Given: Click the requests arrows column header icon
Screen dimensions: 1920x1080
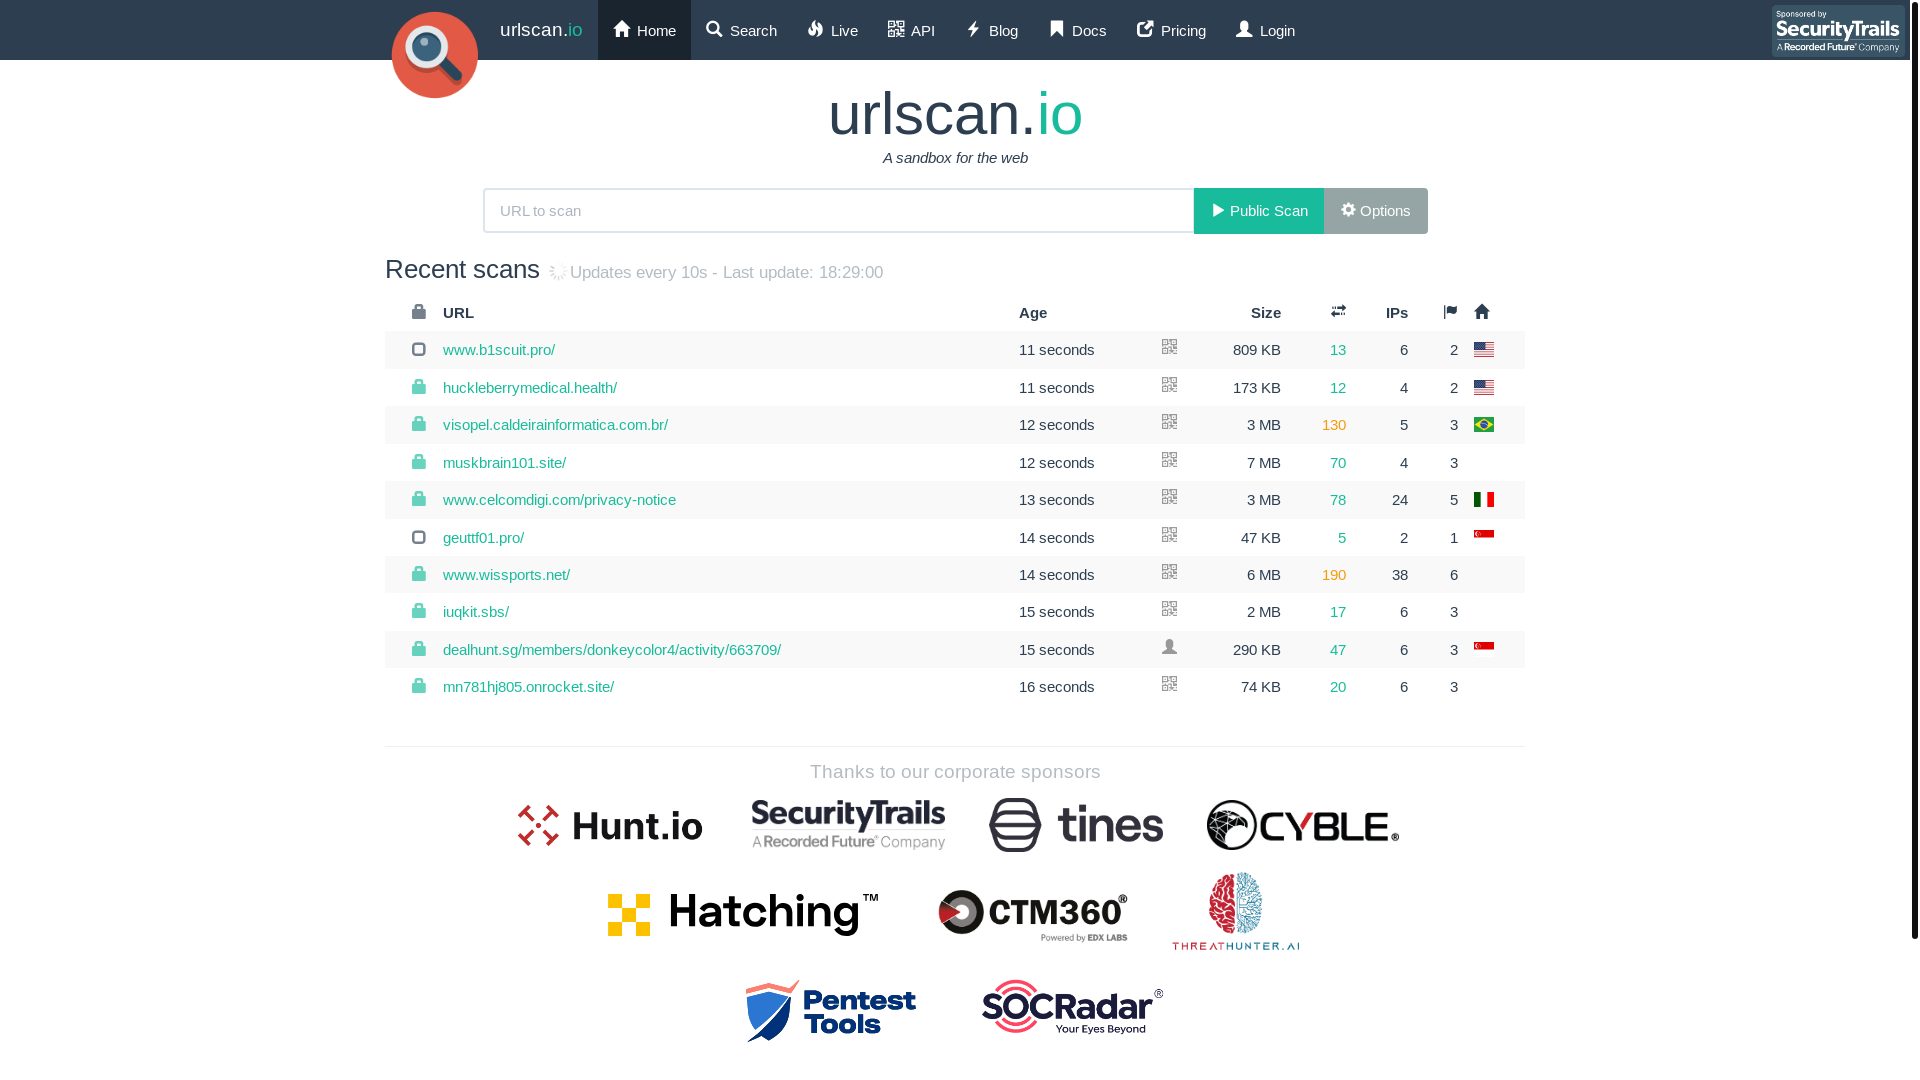Looking at the screenshot, I should point(1338,311).
